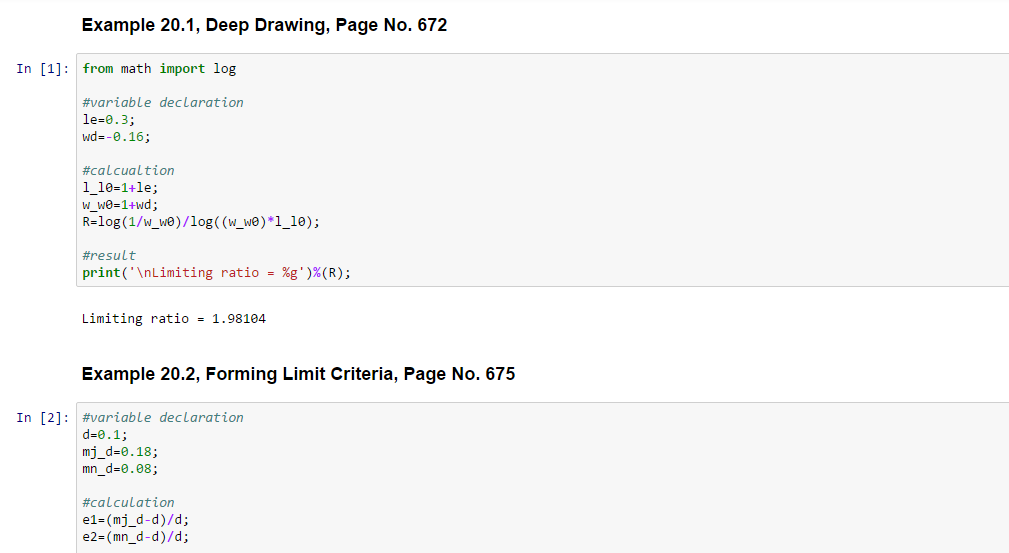Select the In [2] cell prompt
The width and height of the screenshot is (1009, 553).
(x=43, y=418)
